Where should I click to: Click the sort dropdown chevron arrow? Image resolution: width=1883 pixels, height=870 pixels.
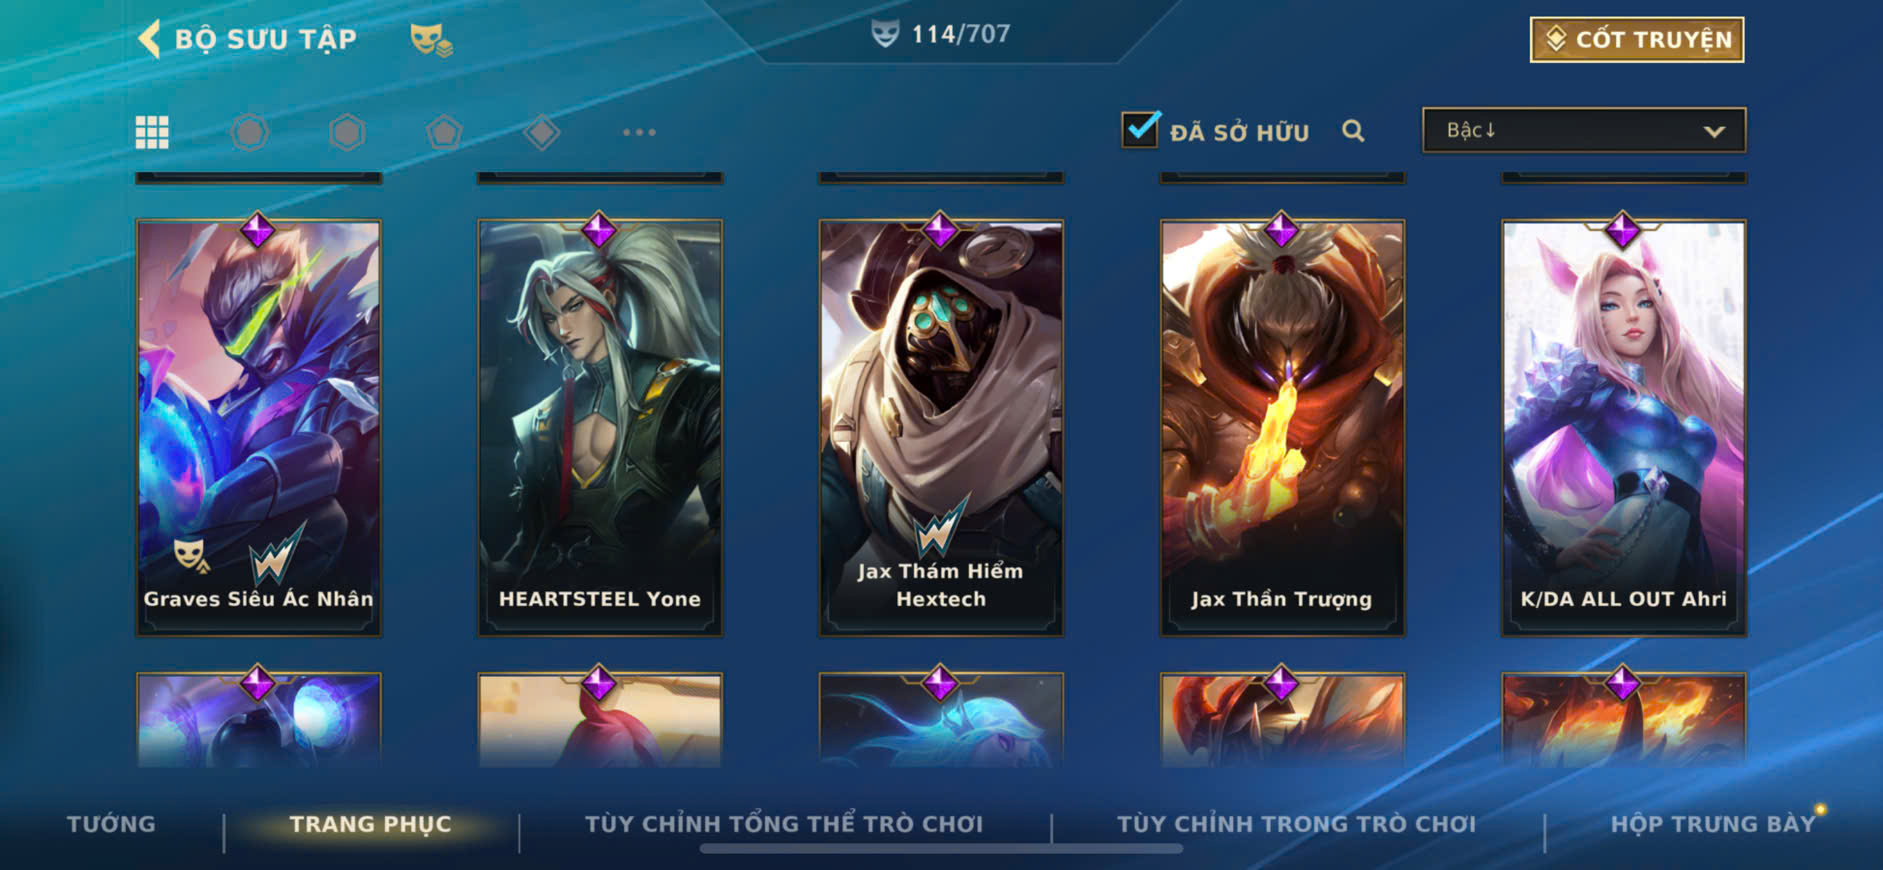coord(1714,131)
